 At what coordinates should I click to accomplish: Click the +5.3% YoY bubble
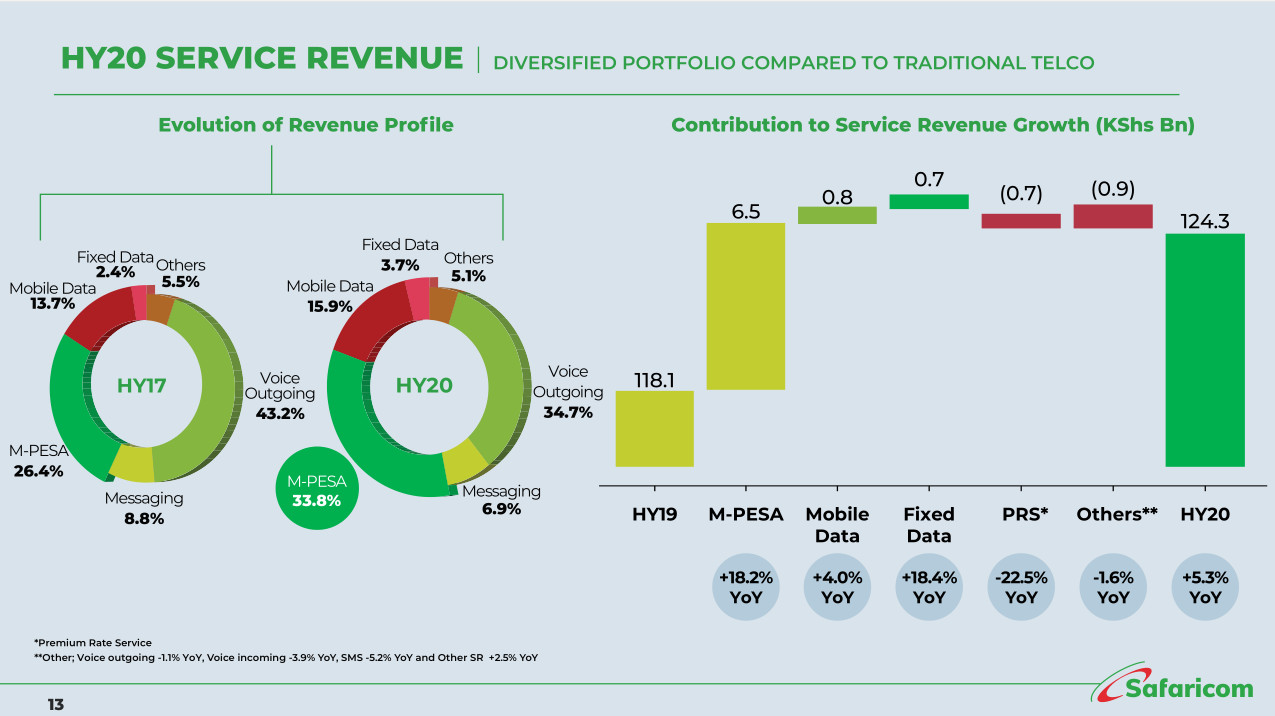click(x=1205, y=588)
